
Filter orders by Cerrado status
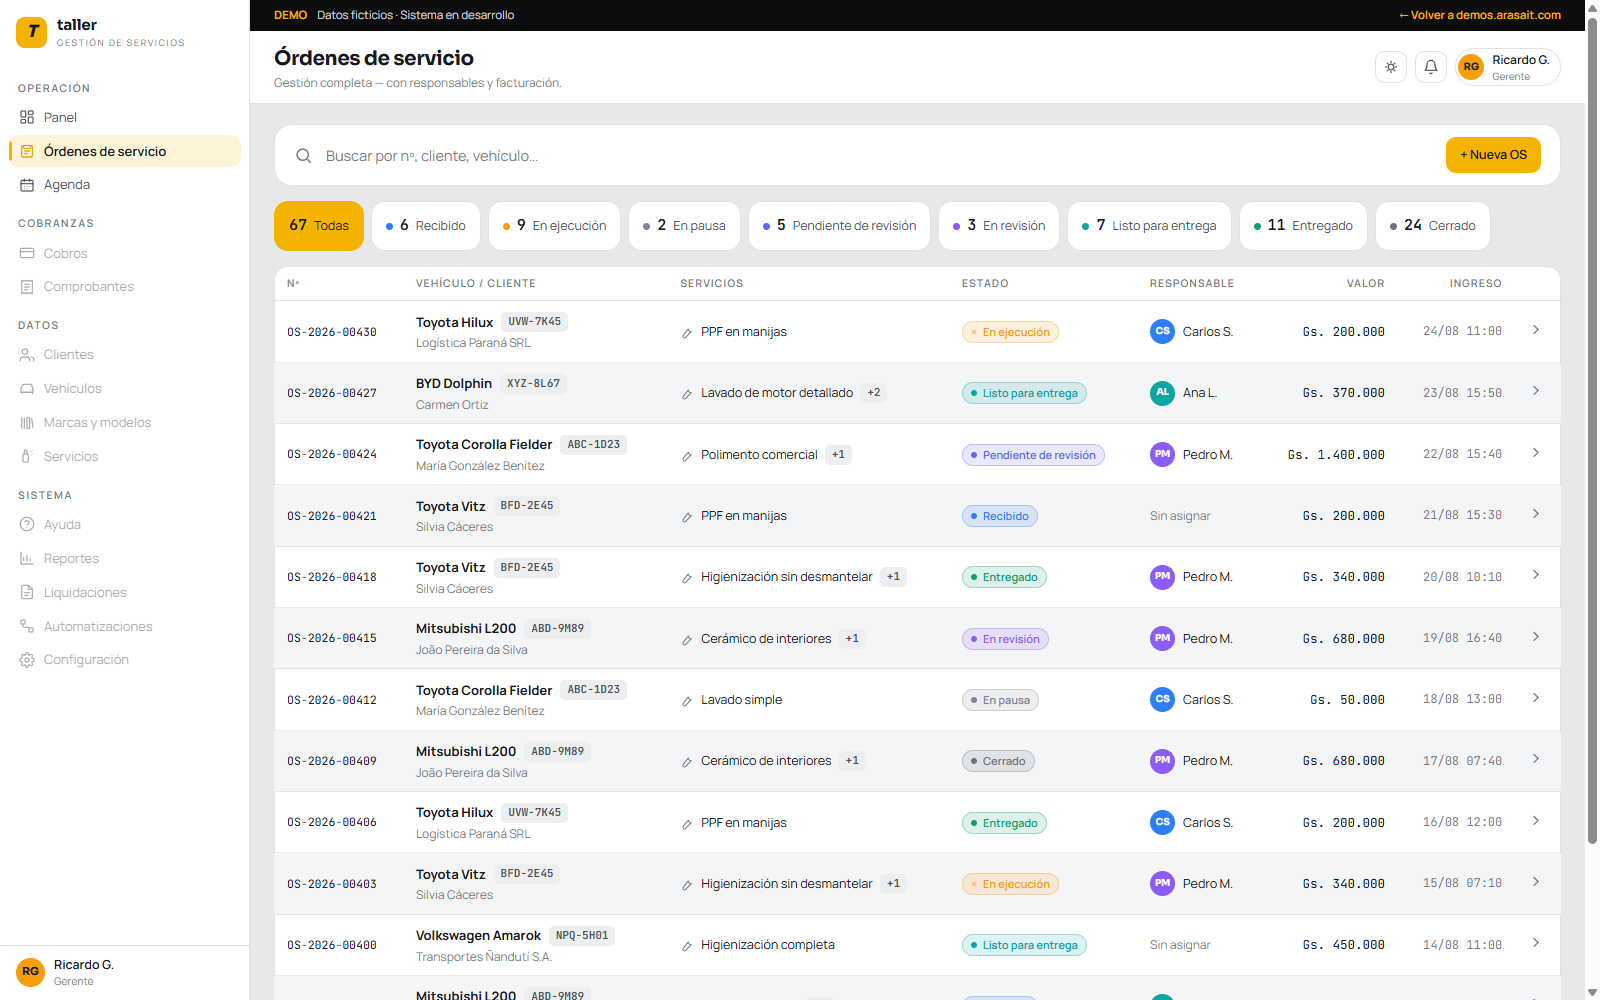coord(1433,226)
